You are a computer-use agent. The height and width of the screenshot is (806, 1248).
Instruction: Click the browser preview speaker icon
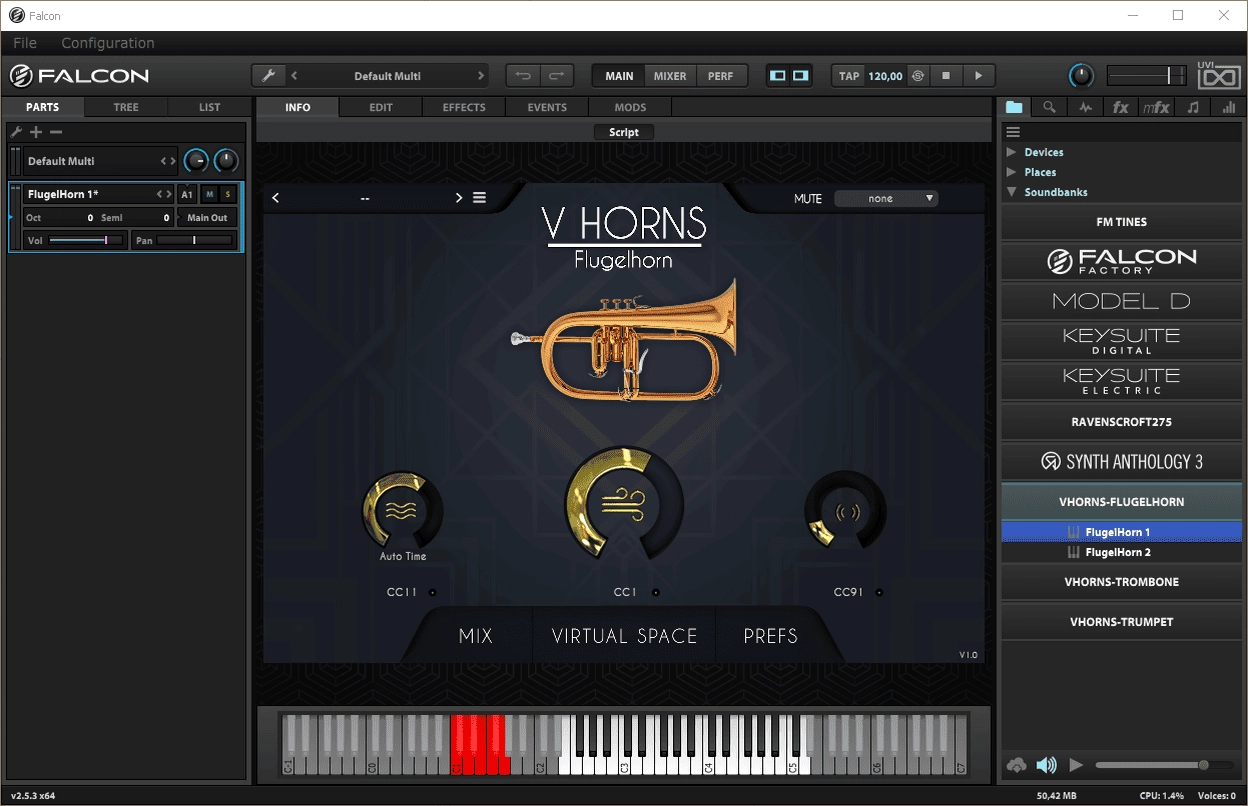(x=1046, y=765)
